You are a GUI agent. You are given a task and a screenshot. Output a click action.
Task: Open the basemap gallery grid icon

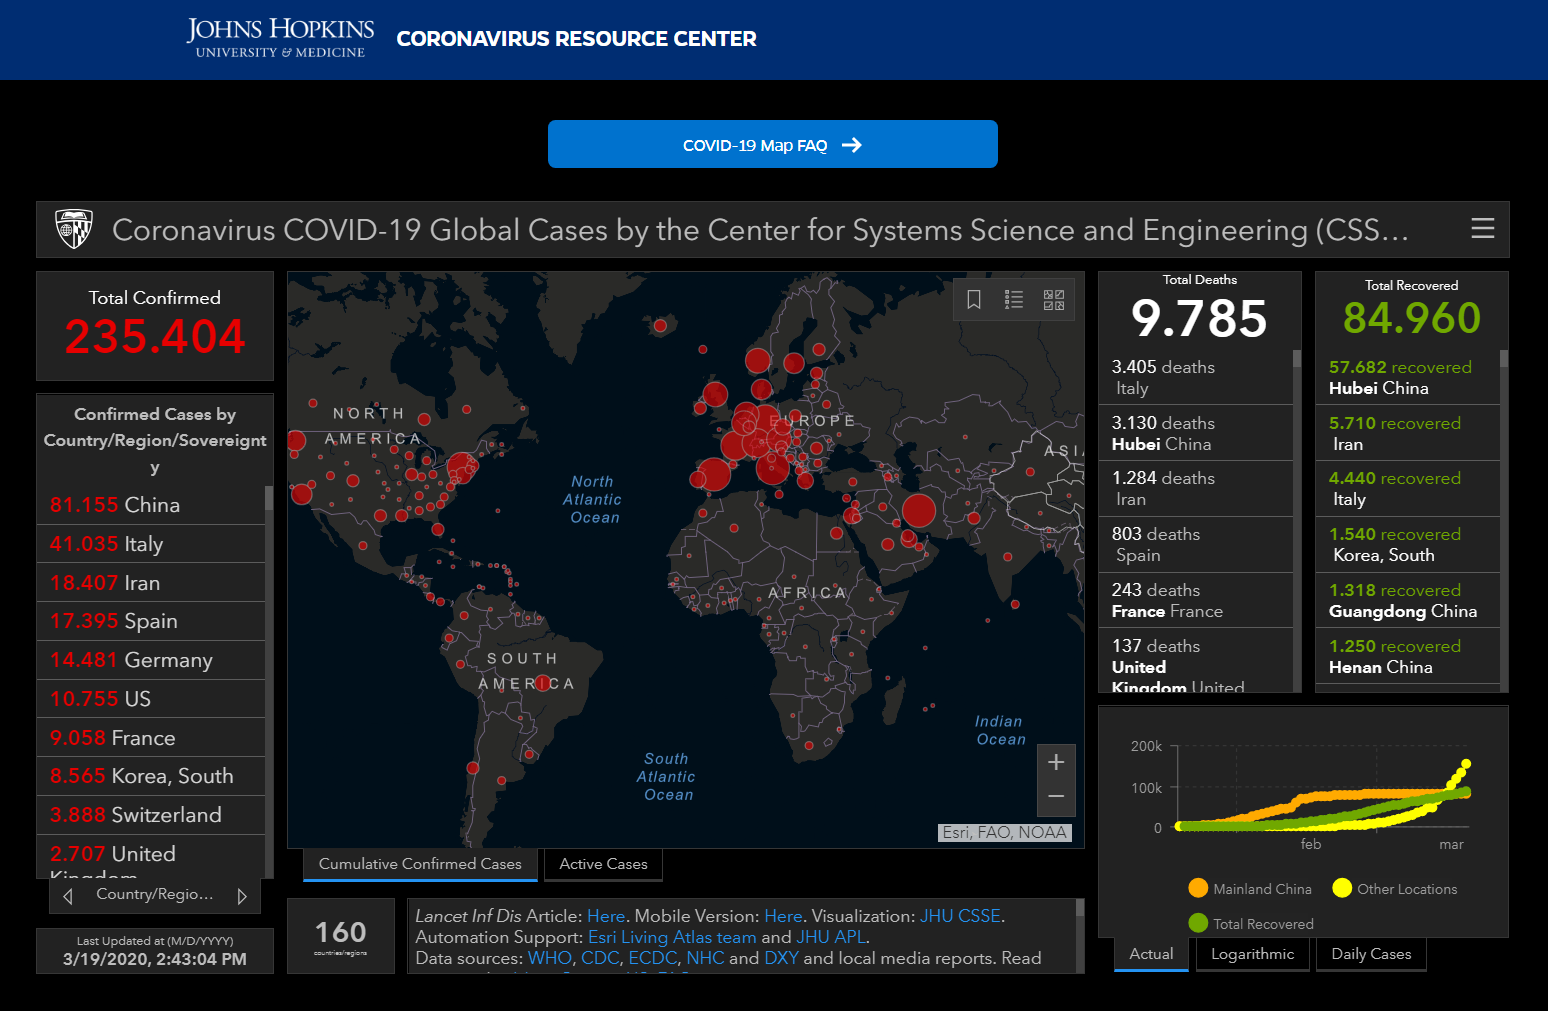[1054, 300]
